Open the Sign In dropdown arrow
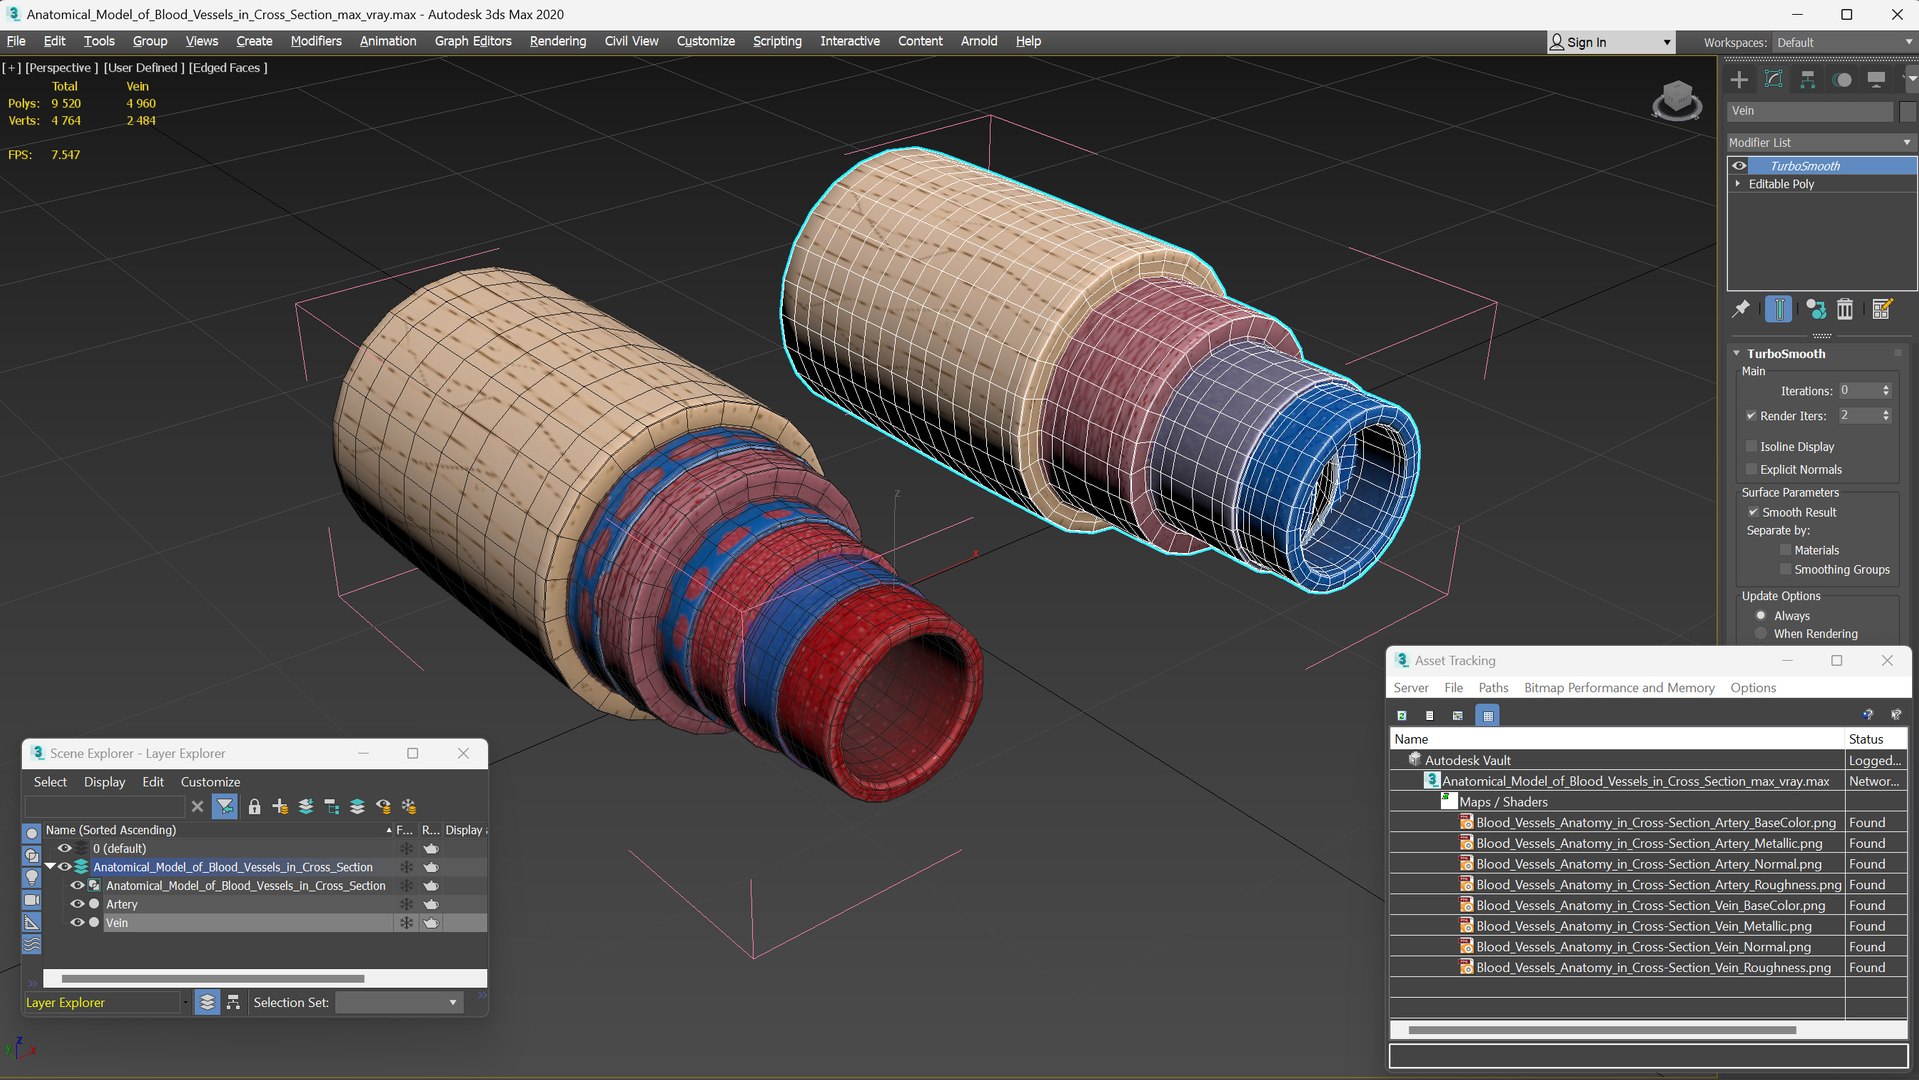 (x=1666, y=42)
